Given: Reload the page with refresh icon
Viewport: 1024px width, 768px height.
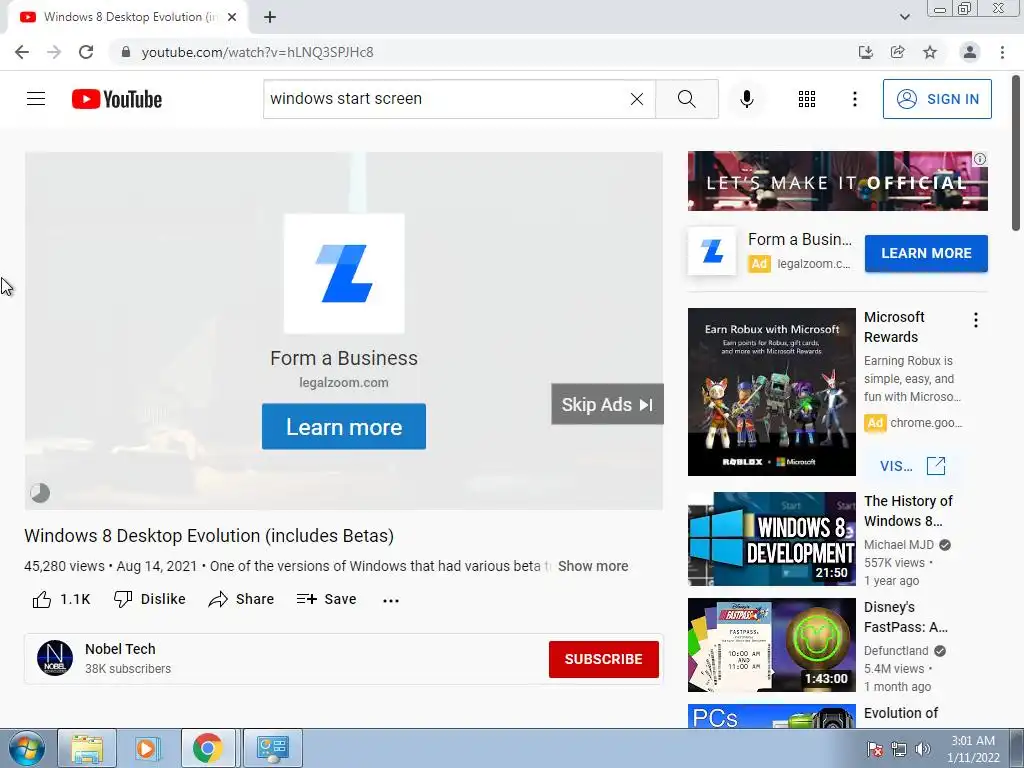Looking at the screenshot, I should (x=86, y=52).
